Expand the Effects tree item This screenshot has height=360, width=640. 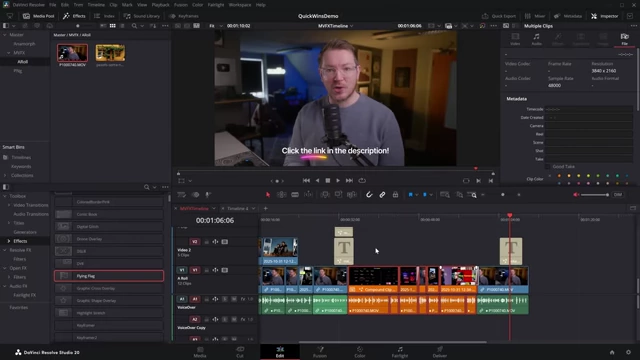click(9, 241)
